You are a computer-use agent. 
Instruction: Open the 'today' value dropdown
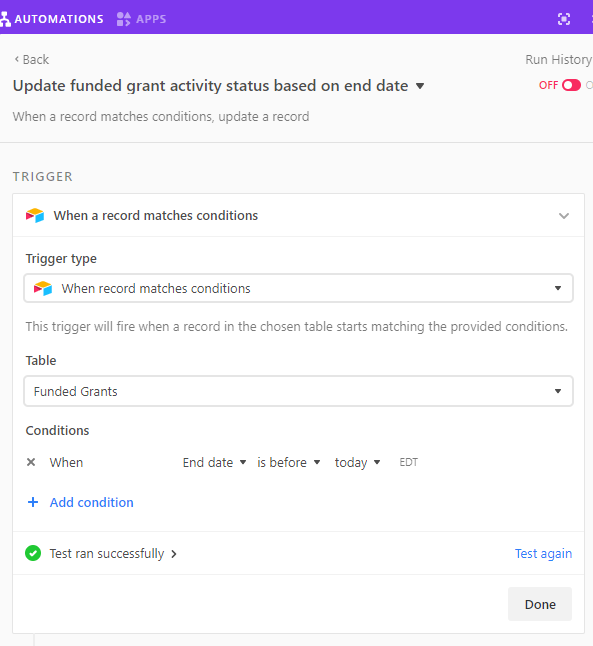coord(357,462)
